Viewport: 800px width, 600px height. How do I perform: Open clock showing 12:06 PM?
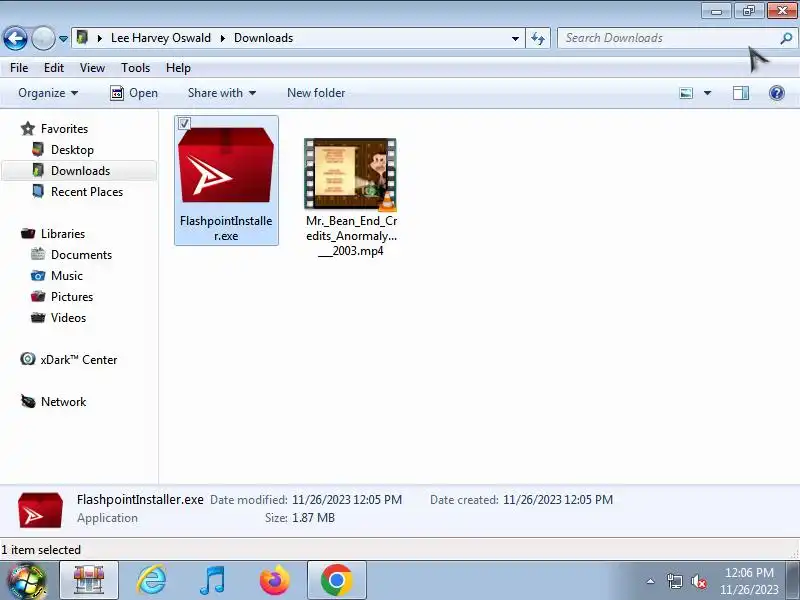pyautogui.click(x=749, y=581)
